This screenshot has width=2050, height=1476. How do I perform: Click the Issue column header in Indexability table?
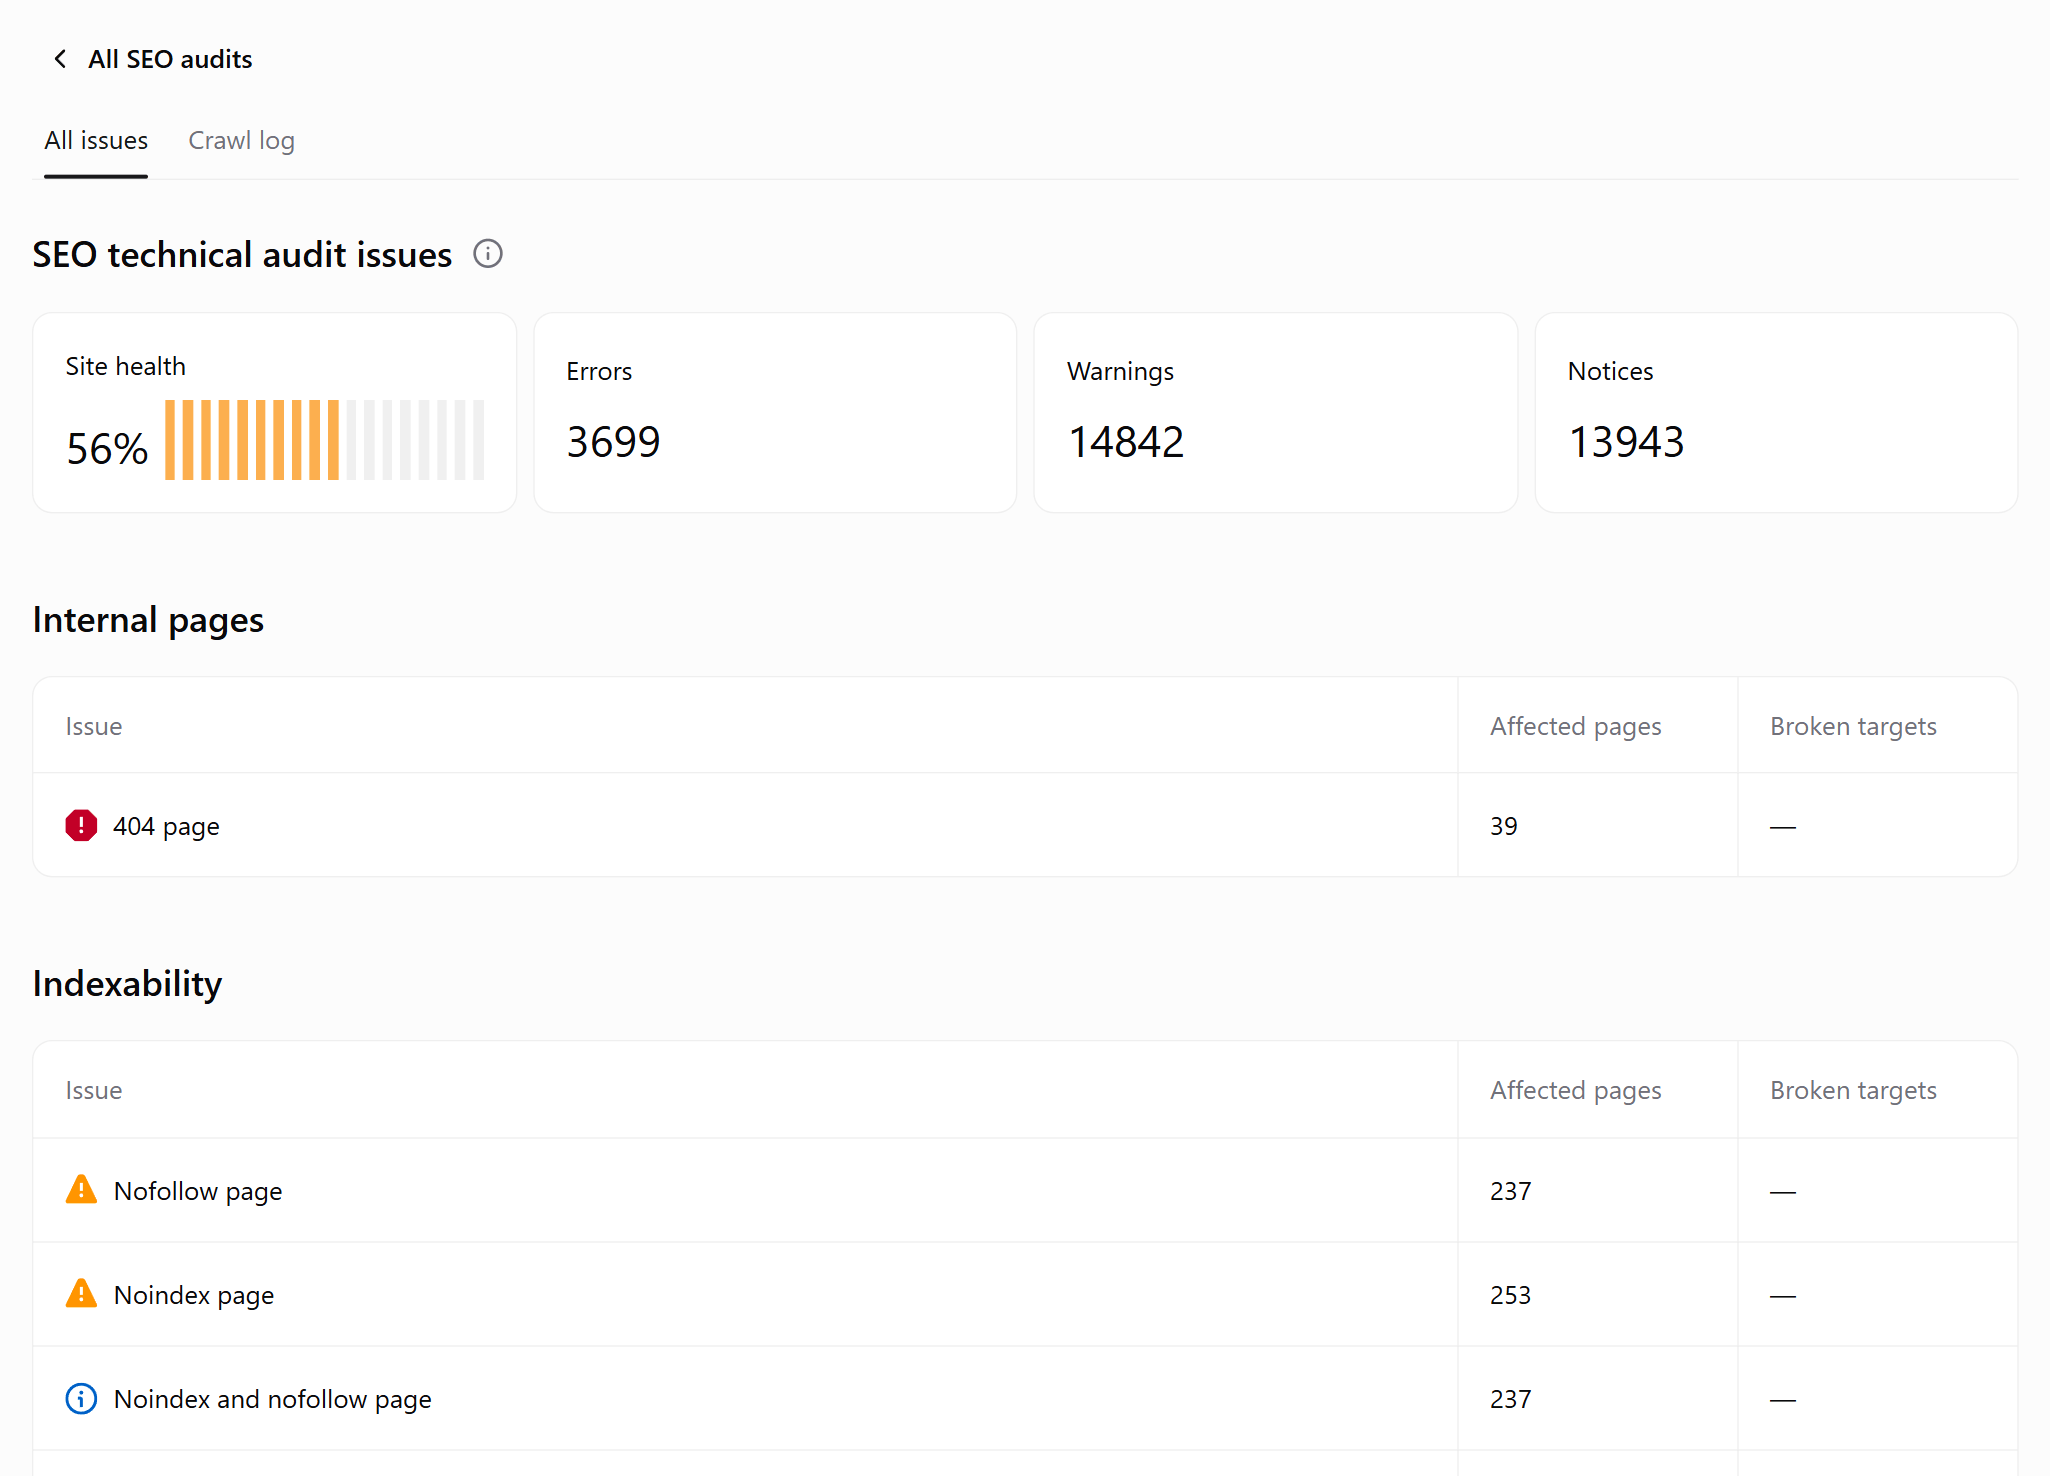(x=94, y=1090)
